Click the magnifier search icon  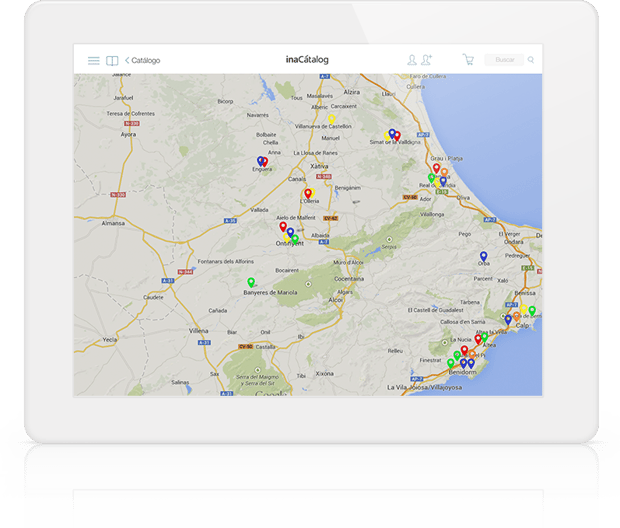tap(531, 60)
